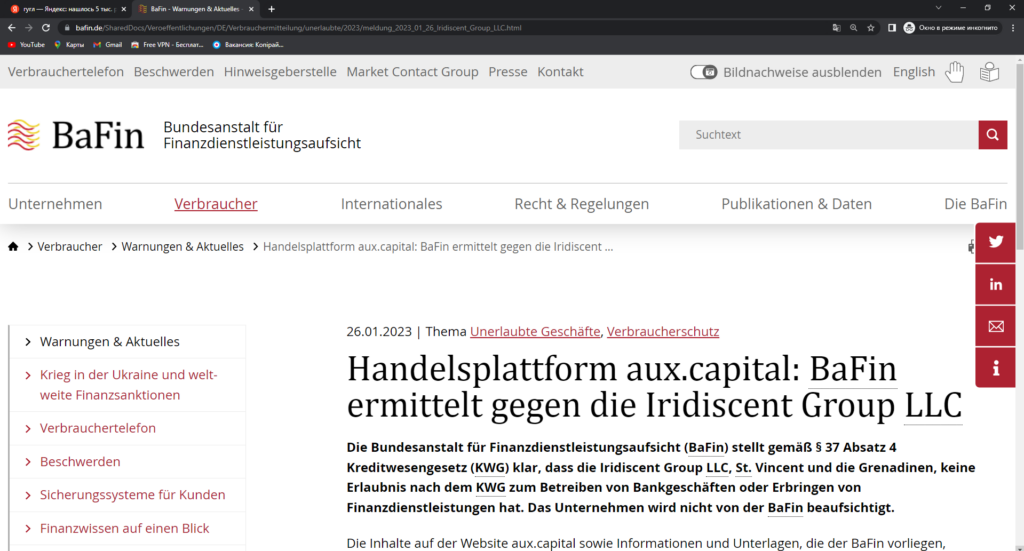Click browser forward arrow
Image resolution: width=1024 pixels, height=551 pixels.
28,27
